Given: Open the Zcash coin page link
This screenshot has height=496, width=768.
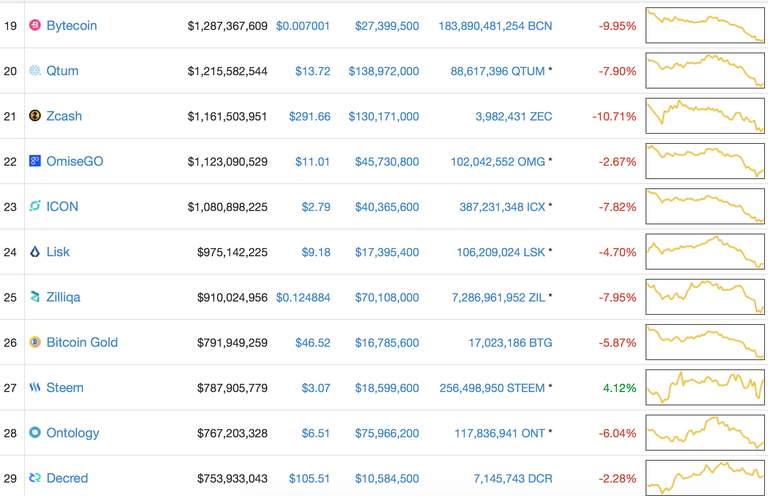Looking at the screenshot, I should 64,116.
